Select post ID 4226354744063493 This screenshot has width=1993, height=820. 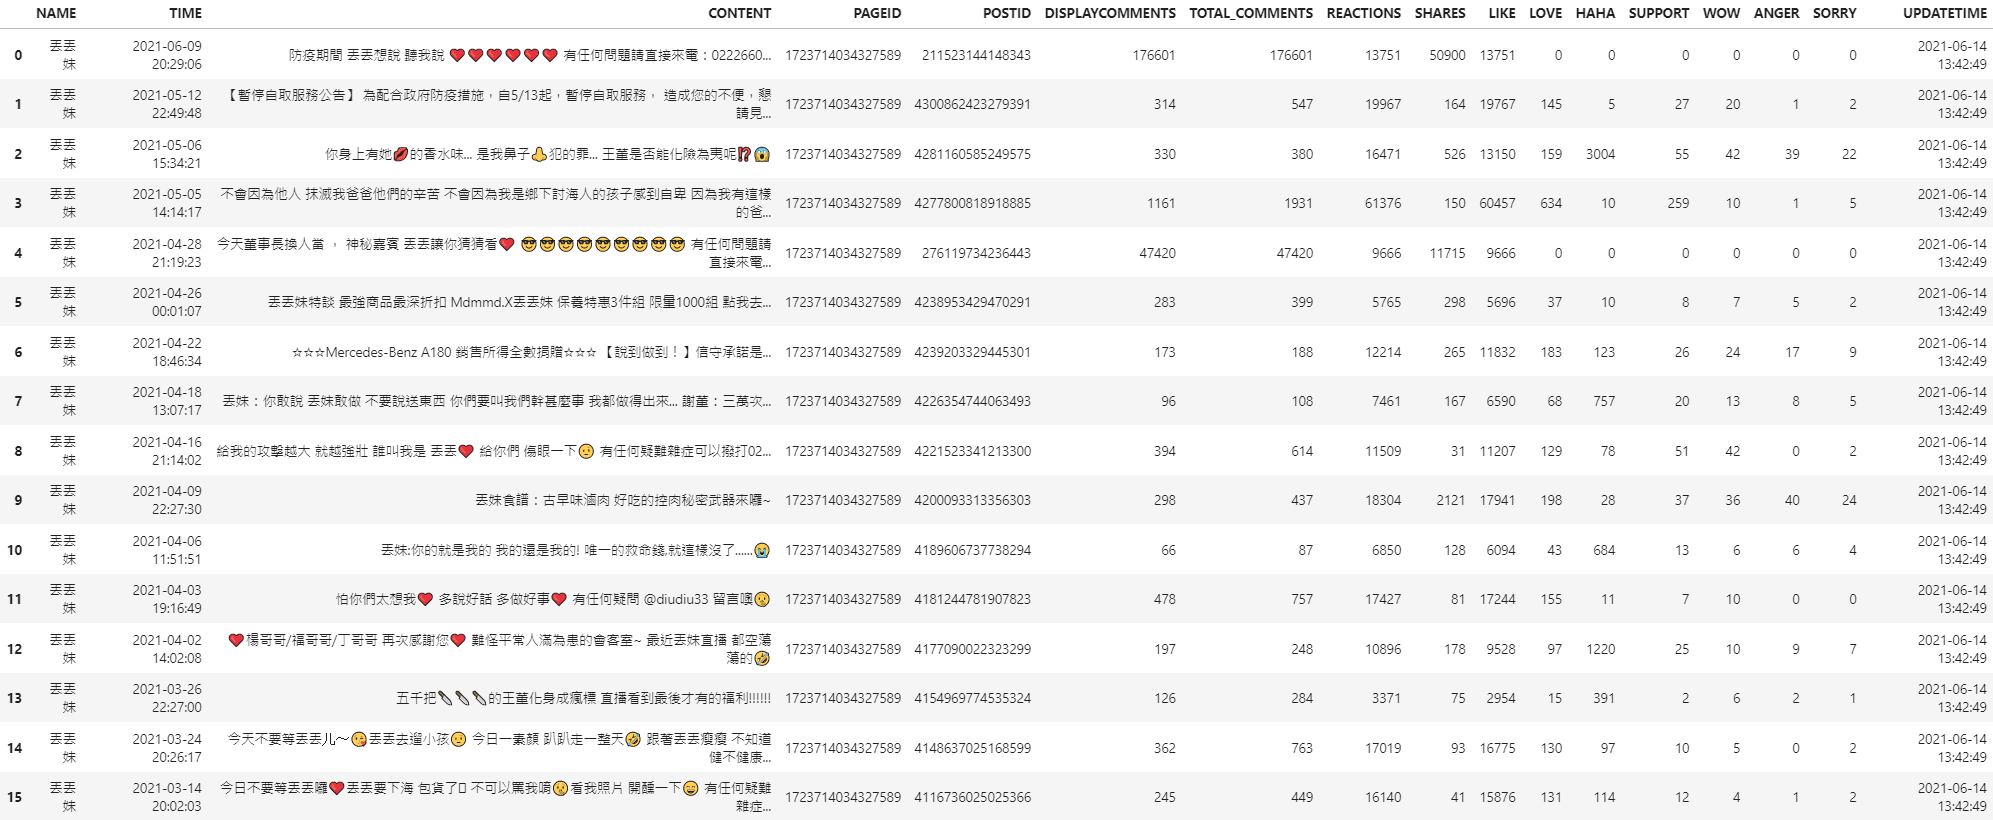click(x=972, y=401)
